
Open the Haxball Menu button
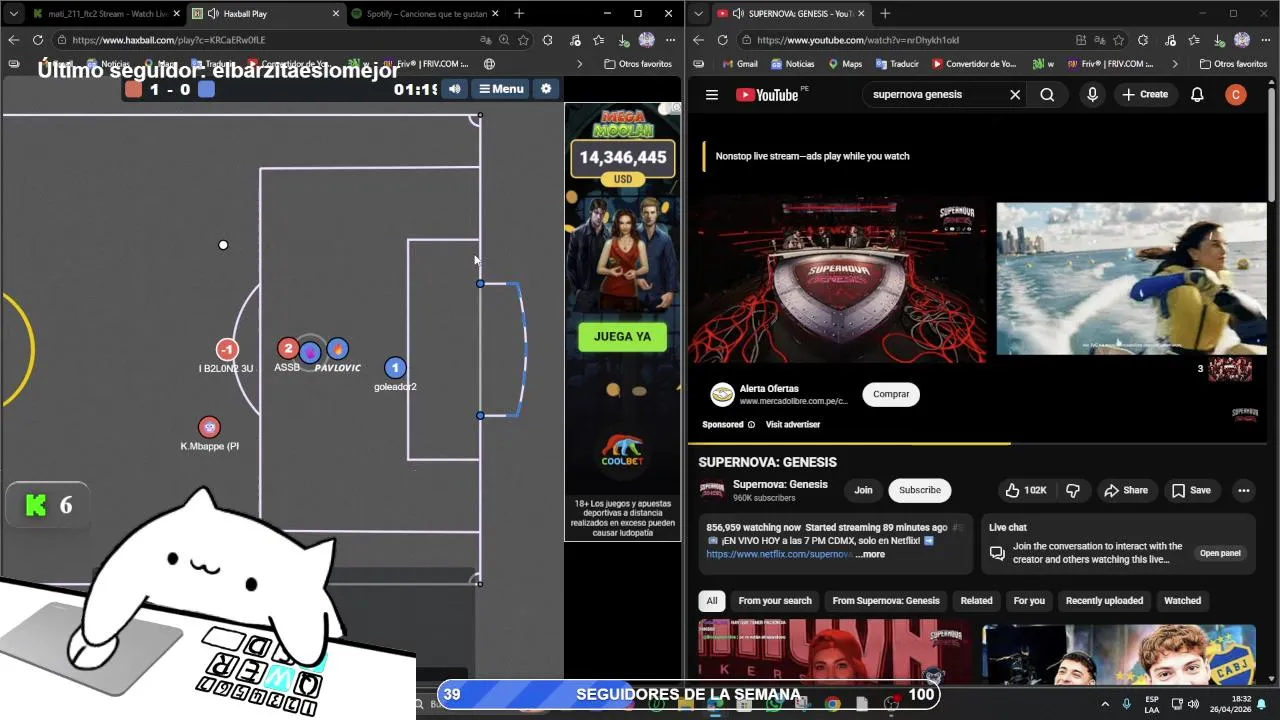coord(501,89)
